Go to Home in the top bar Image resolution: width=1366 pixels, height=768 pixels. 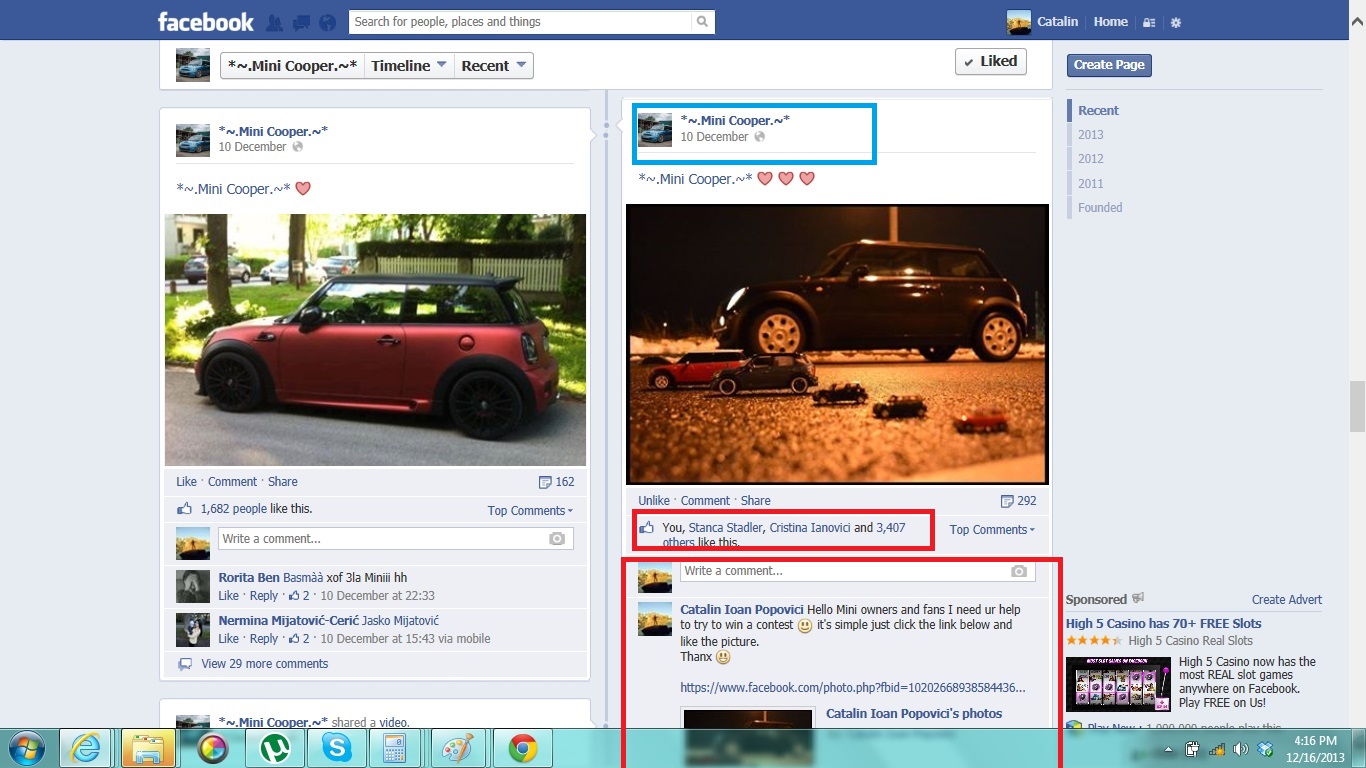coord(1110,22)
